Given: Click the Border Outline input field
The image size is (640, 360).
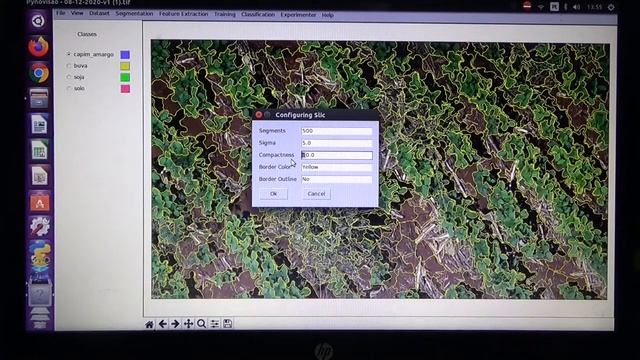Looking at the screenshot, I should click(337, 179).
